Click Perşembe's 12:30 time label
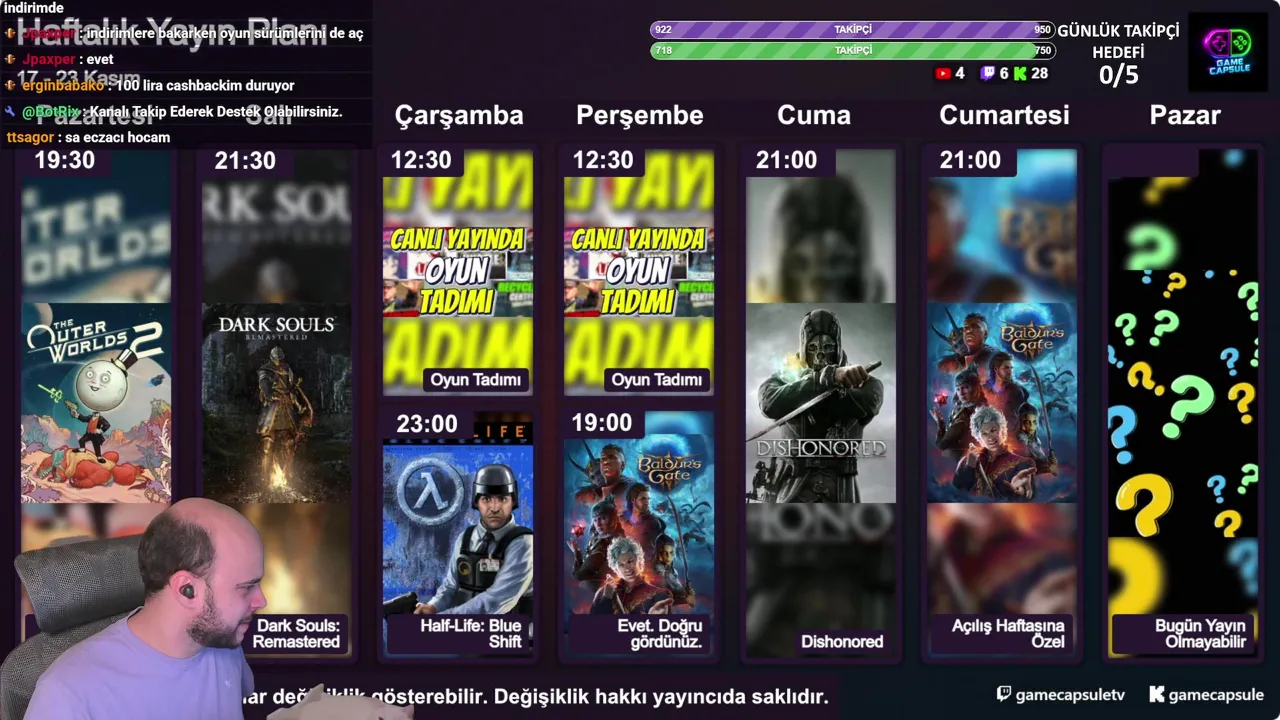The image size is (1280, 720). coord(603,160)
